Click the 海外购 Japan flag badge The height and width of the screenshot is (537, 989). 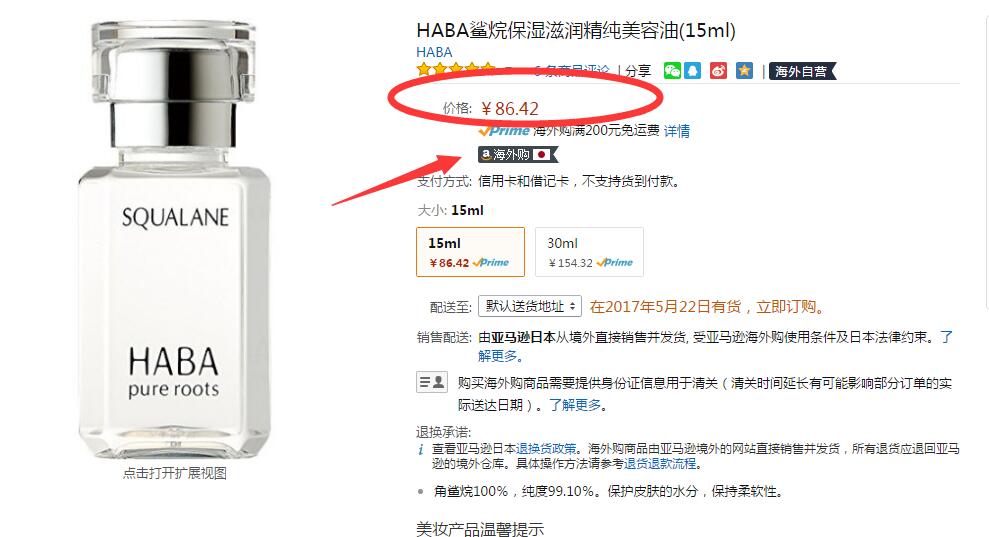tap(518, 154)
